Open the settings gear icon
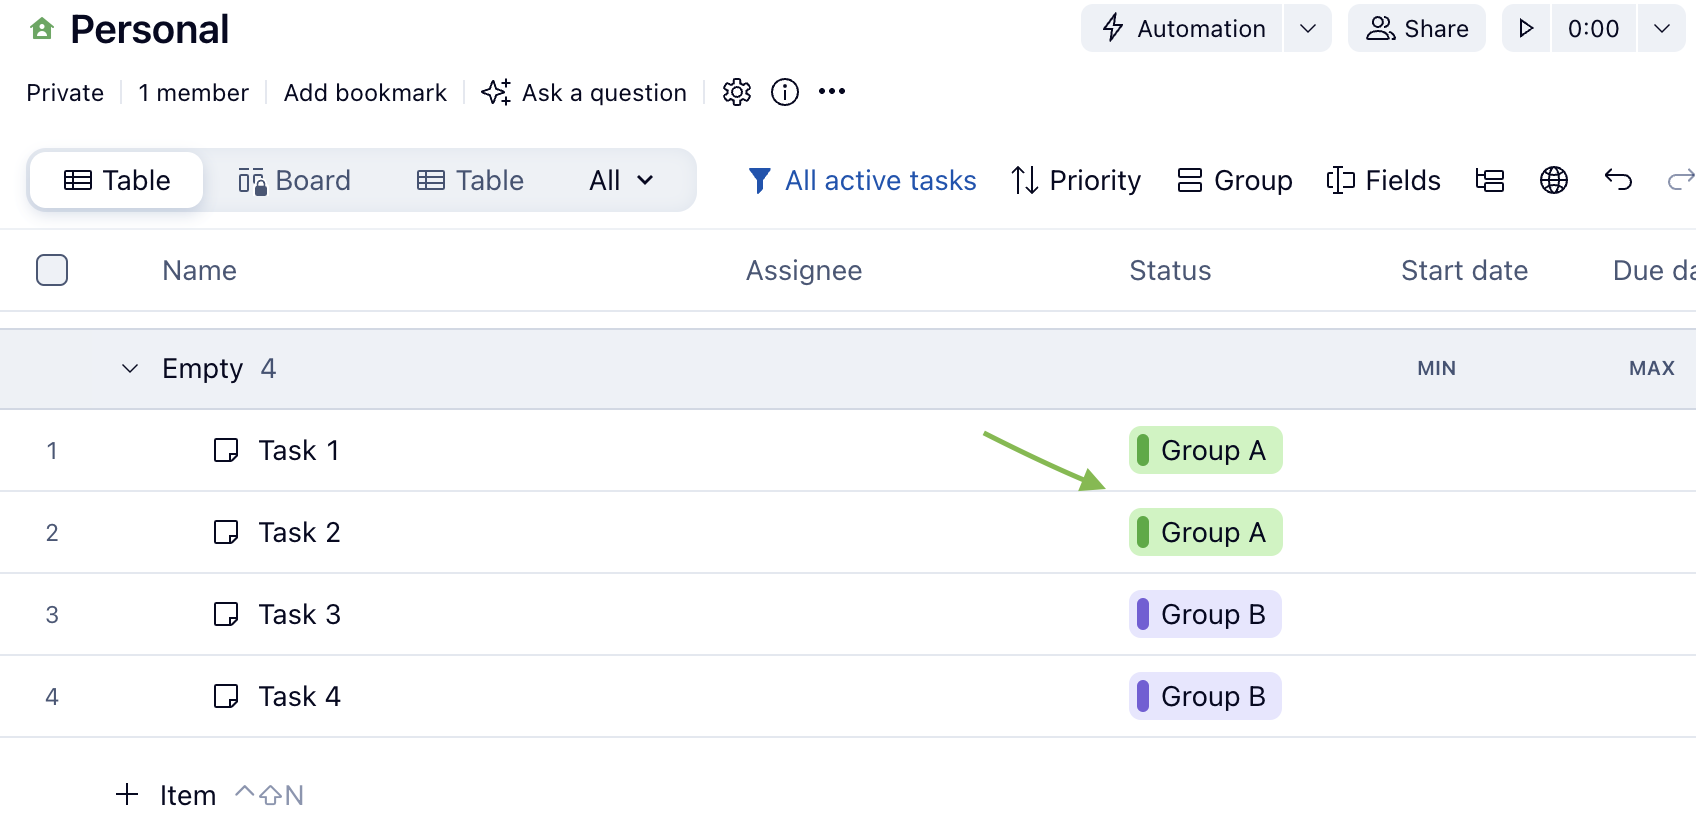Screen dimensions: 1696x836 (737, 92)
